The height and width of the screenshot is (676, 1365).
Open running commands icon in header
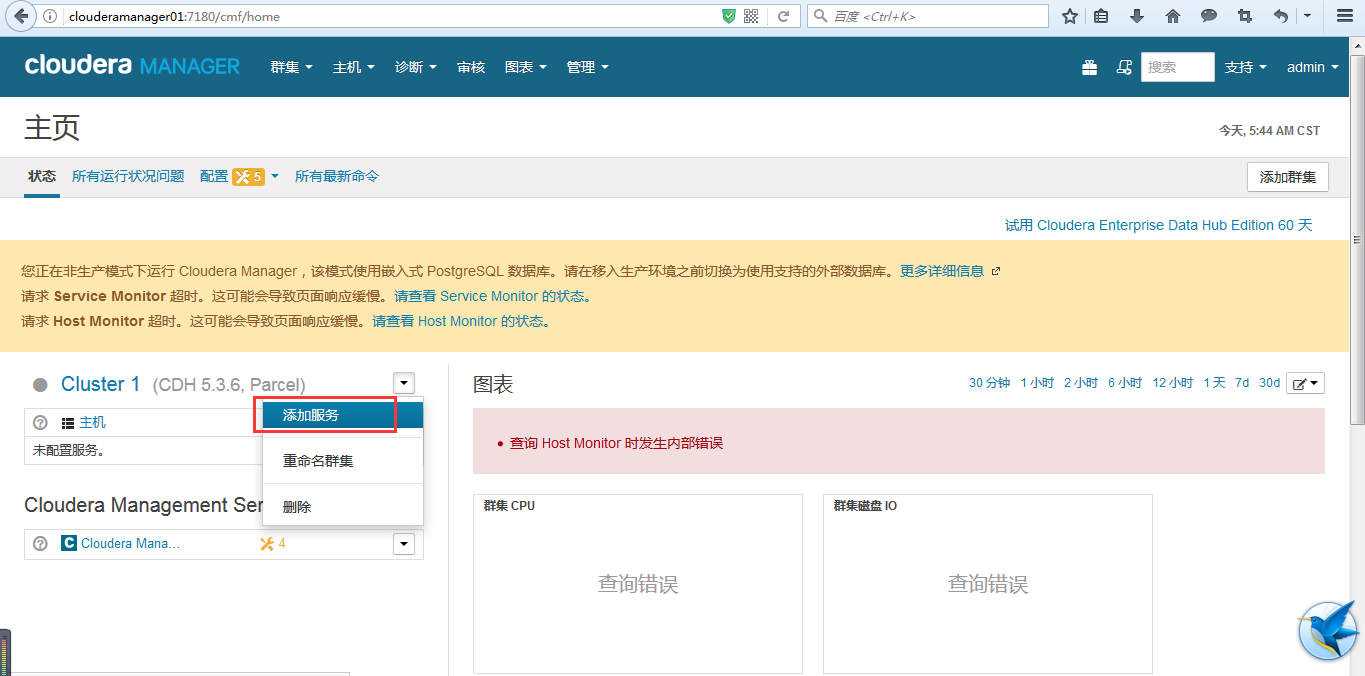tap(1124, 67)
